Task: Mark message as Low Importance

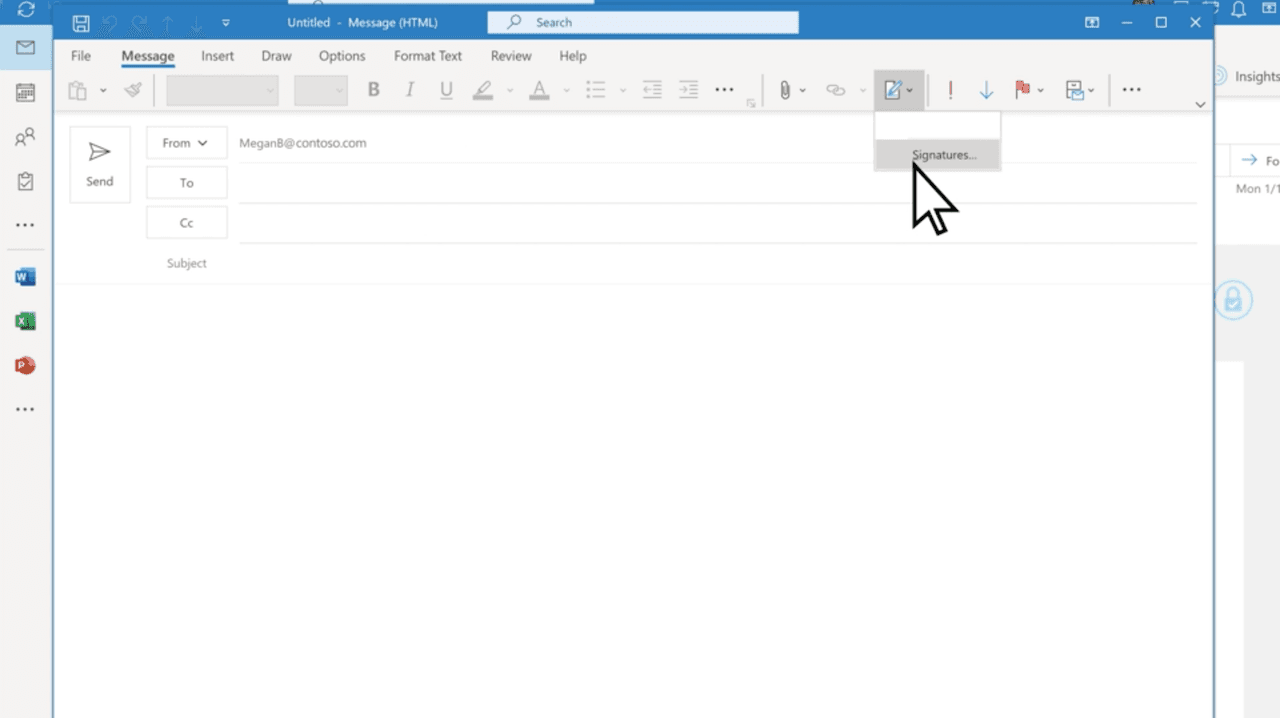Action: [x=986, y=90]
